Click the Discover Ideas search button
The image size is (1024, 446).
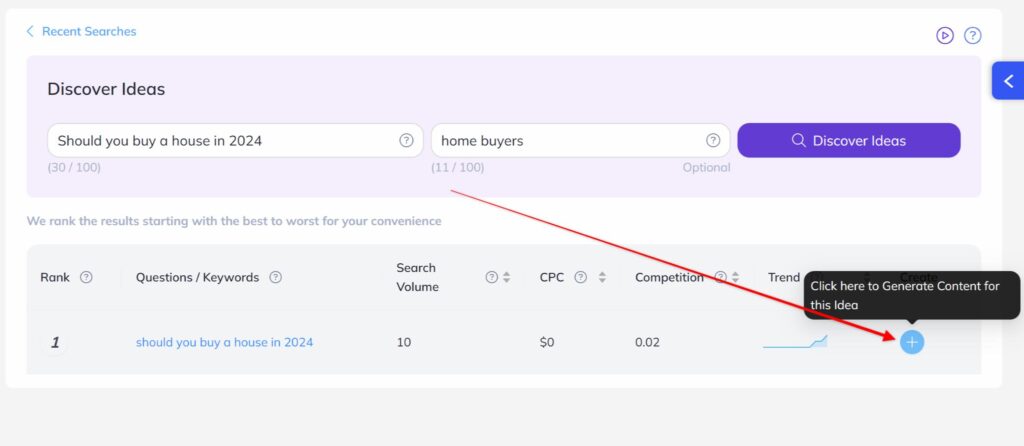pos(848,140)
